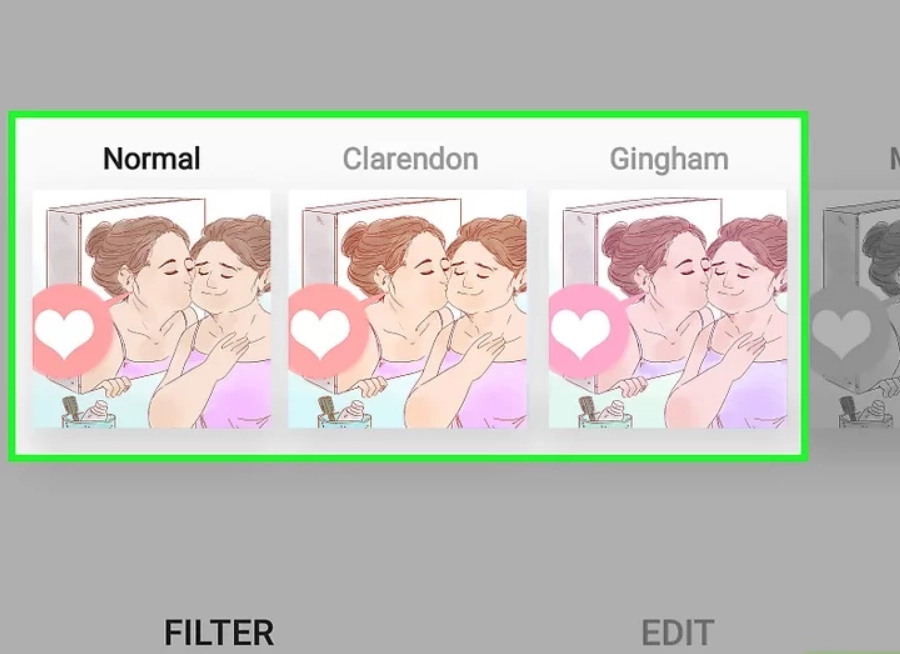Apply the Normal filter thumbnail
Image resolution: width=900 pixels, height=654 pixels.
152,309
